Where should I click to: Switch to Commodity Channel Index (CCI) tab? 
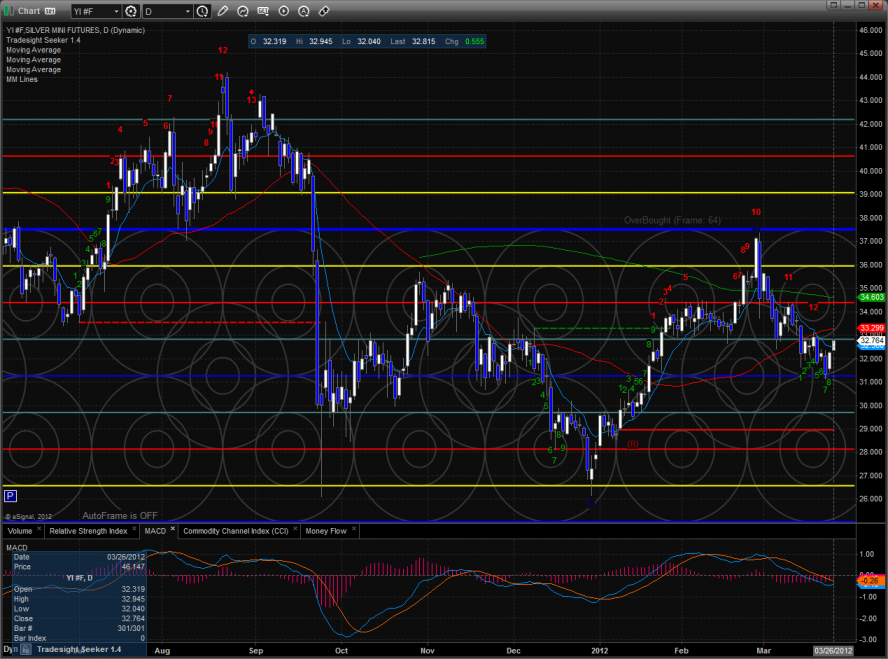click(236, 531)
